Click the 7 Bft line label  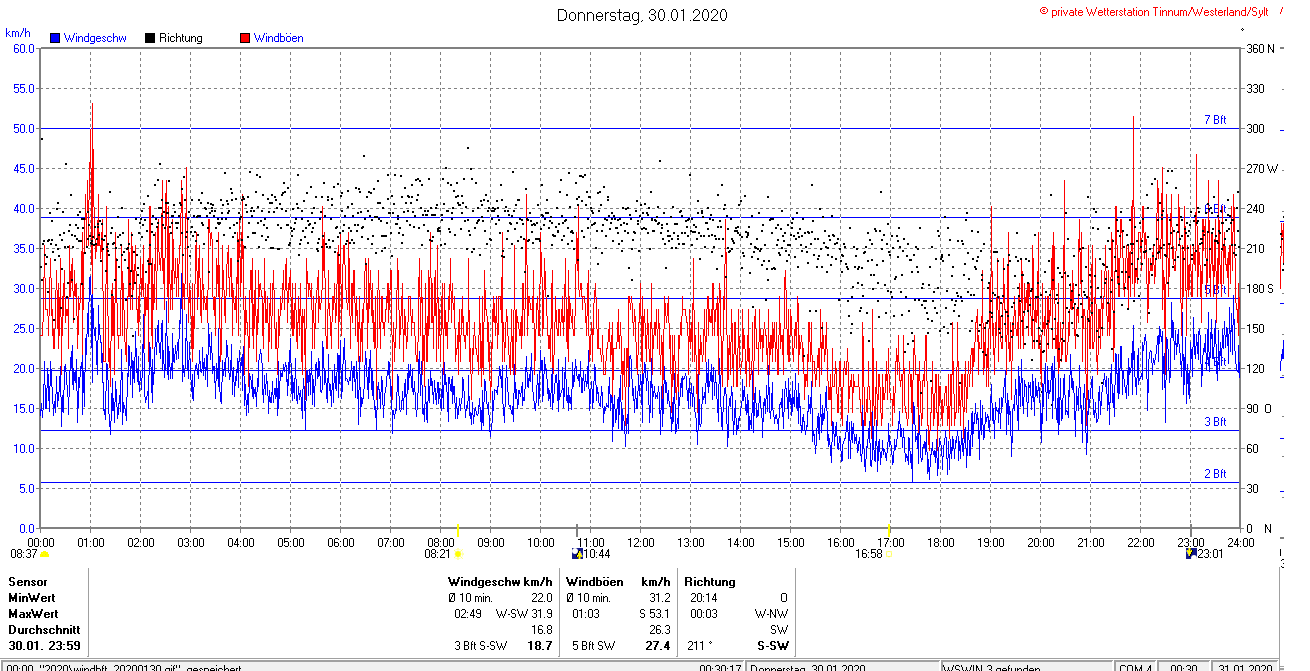point(1215,120)
